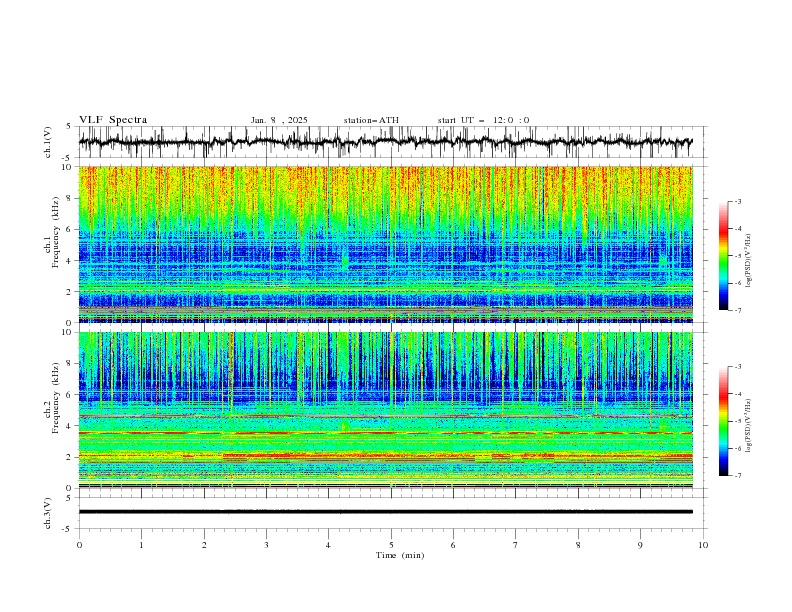Click the "-7" tick on ch.1 colorbar
The width and height of the screenshot is (792, 612).
point(737,310)
